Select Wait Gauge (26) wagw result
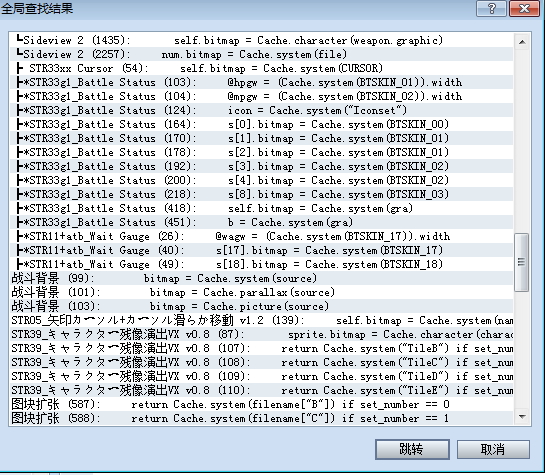 point(261,236)
